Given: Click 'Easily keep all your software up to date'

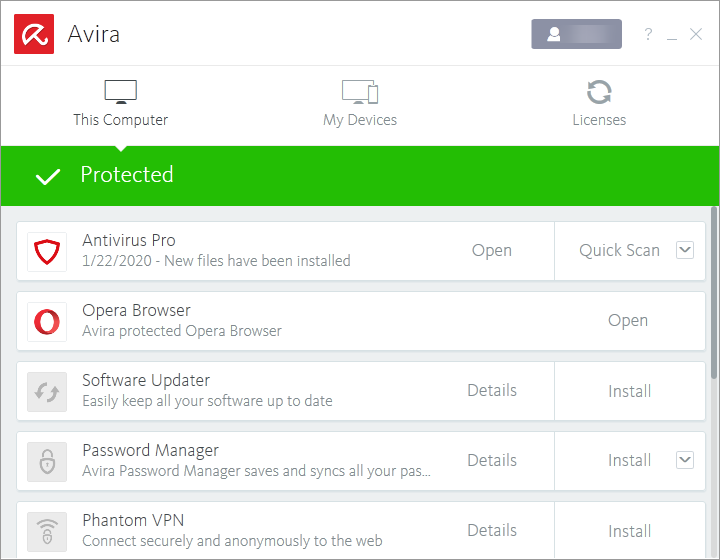Looking at the screenshot, I should click(208, 401).
